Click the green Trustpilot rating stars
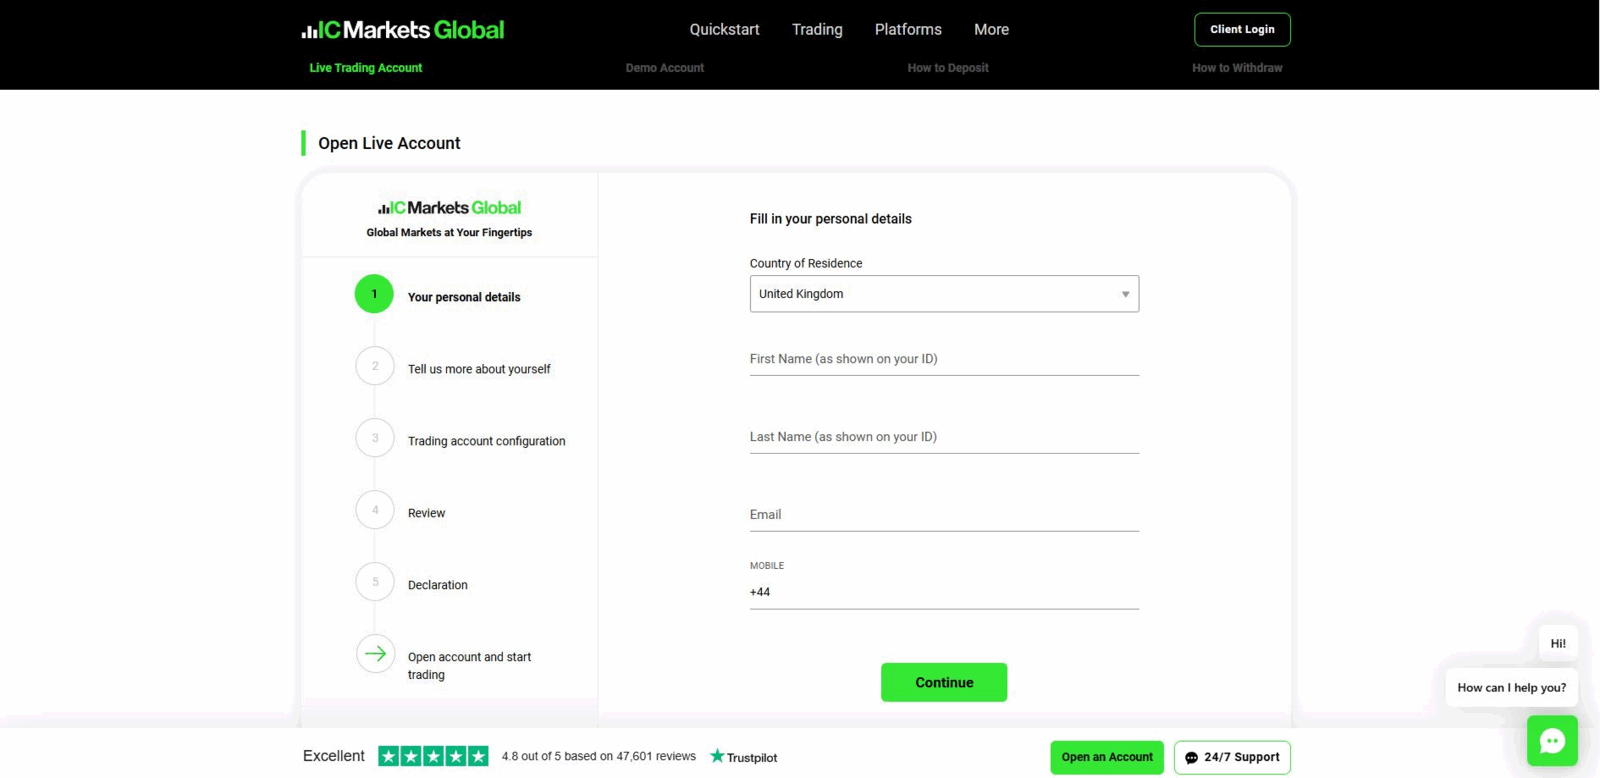The width and height of the screenshot is (1600, 778). (x=433, y=756)
